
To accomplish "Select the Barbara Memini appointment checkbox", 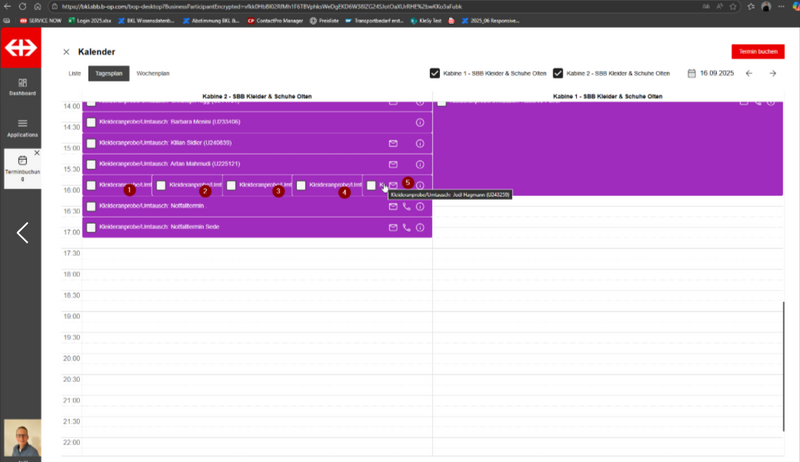I will (91, 122).
